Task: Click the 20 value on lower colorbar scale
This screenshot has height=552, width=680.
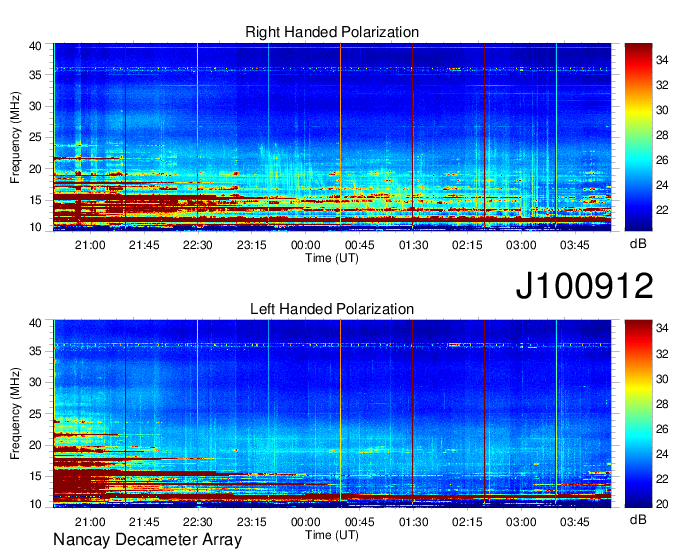Action: pyautogui.click(x=662, y=504)
